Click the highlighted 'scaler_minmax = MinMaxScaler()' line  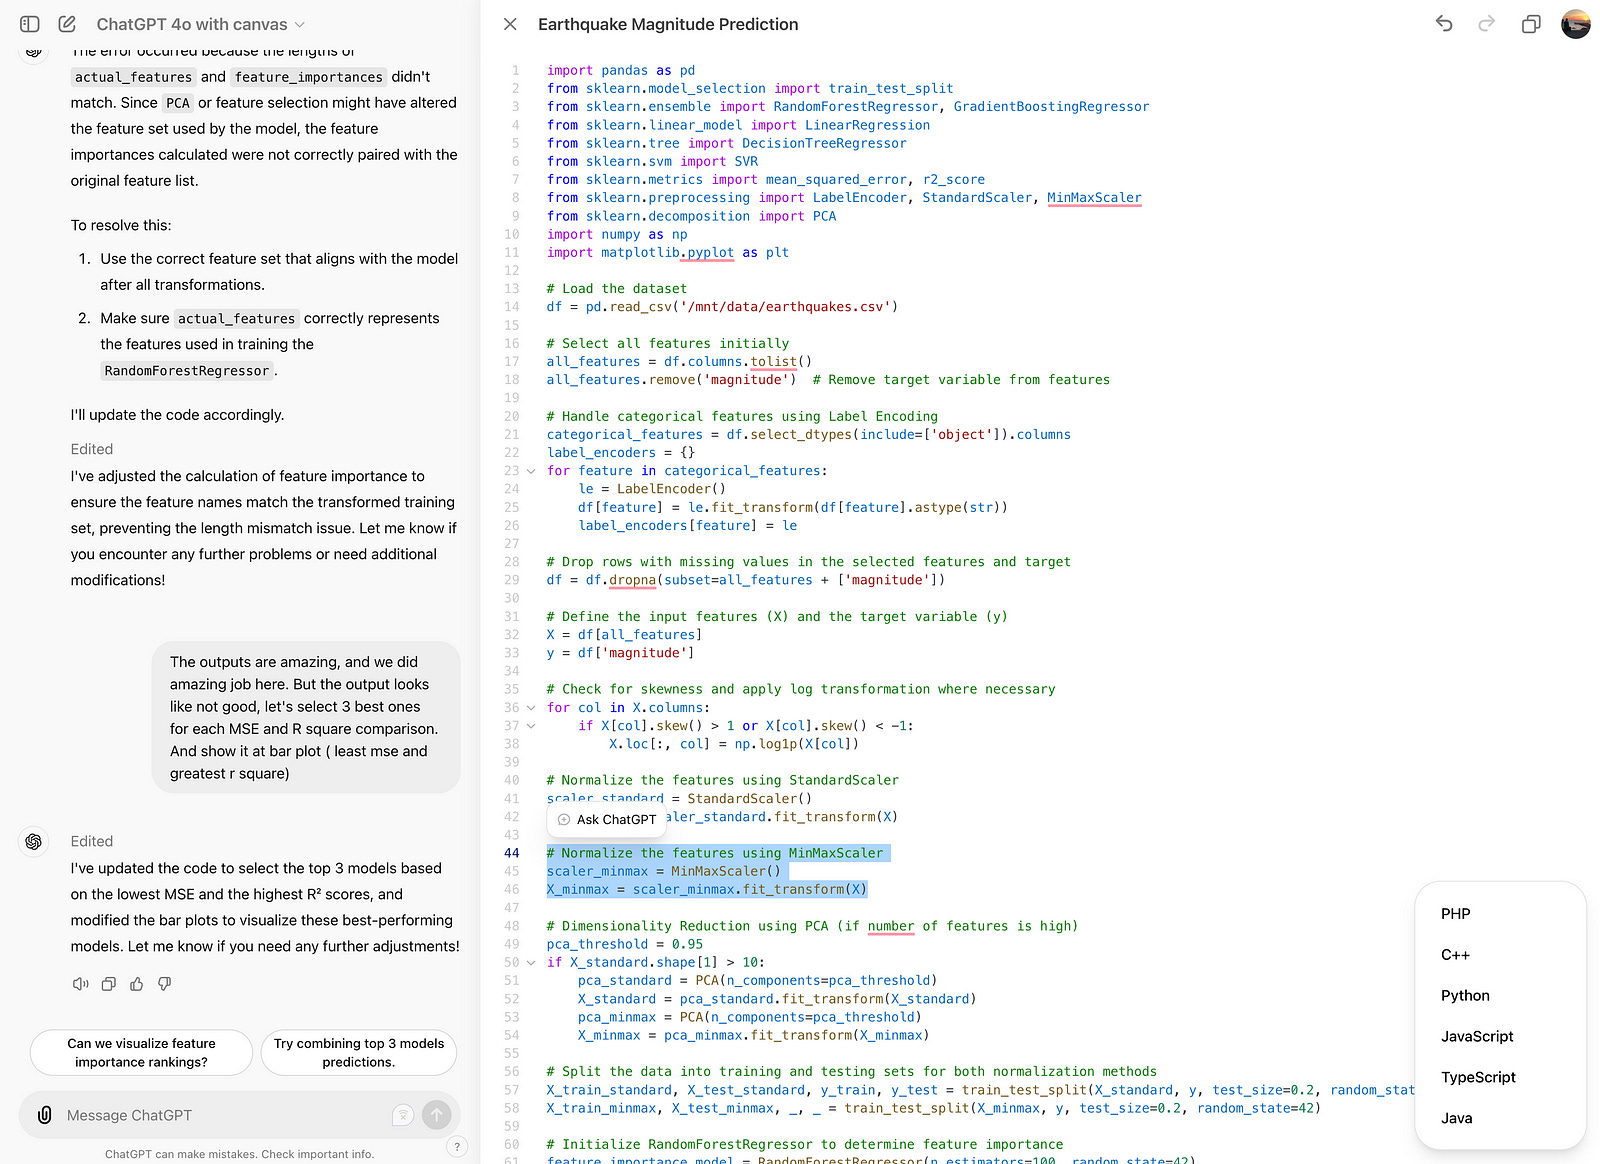point(663,871)
